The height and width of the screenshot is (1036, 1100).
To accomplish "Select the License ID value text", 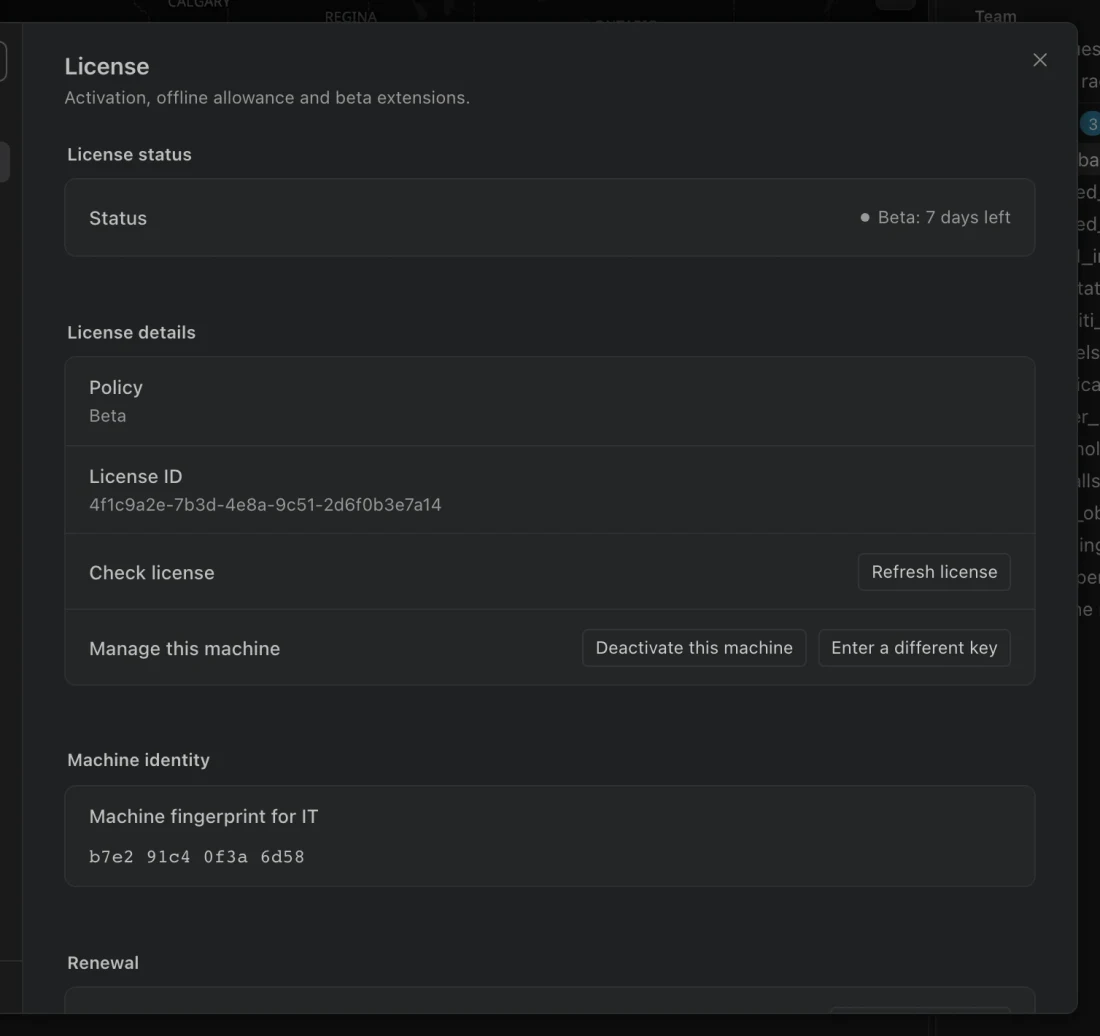I will (265, 505).
